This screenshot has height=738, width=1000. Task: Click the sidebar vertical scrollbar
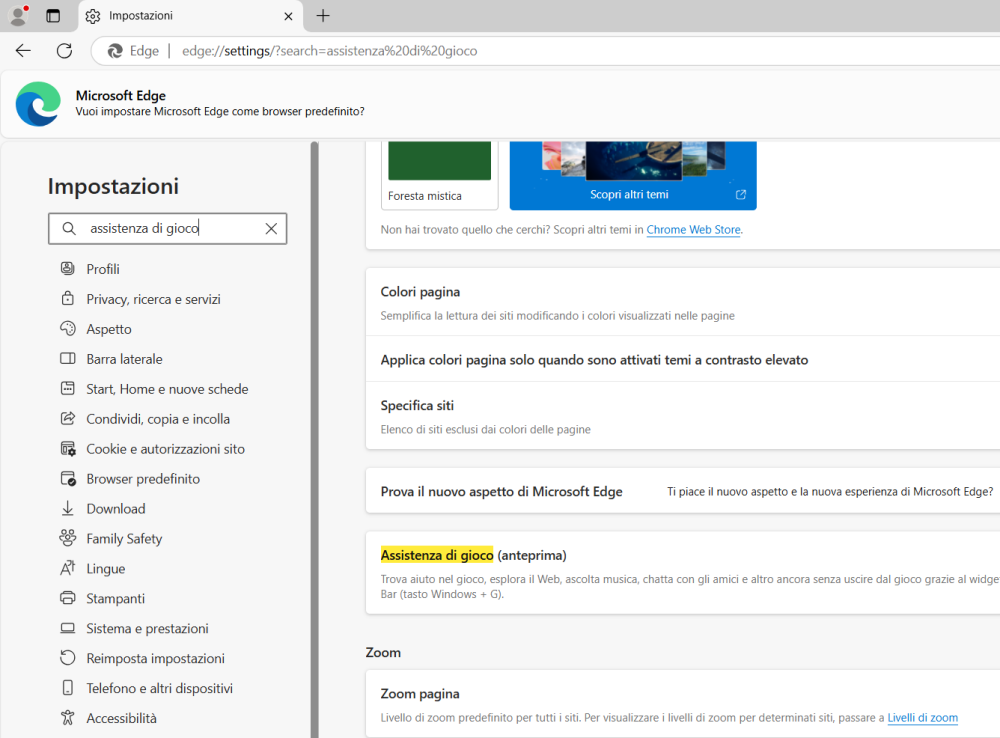(x=314, y=439)
